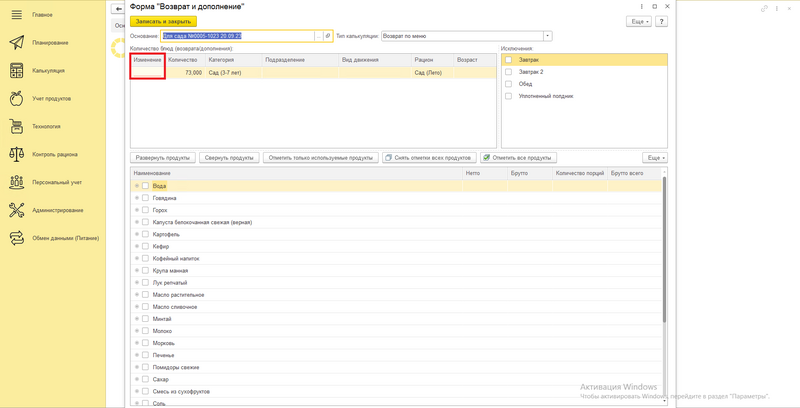This screenshot has height=408, width=800.
Task: Tick the Завтрак exclusion checkbox
Action: [x=509, y=60]
